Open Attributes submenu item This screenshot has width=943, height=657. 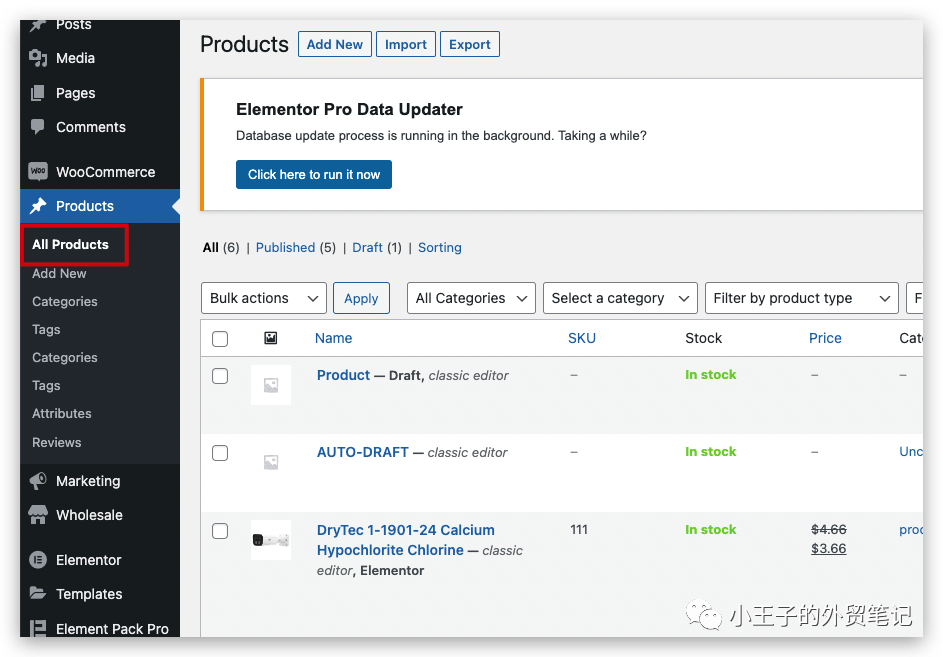[x=61, y=413]
